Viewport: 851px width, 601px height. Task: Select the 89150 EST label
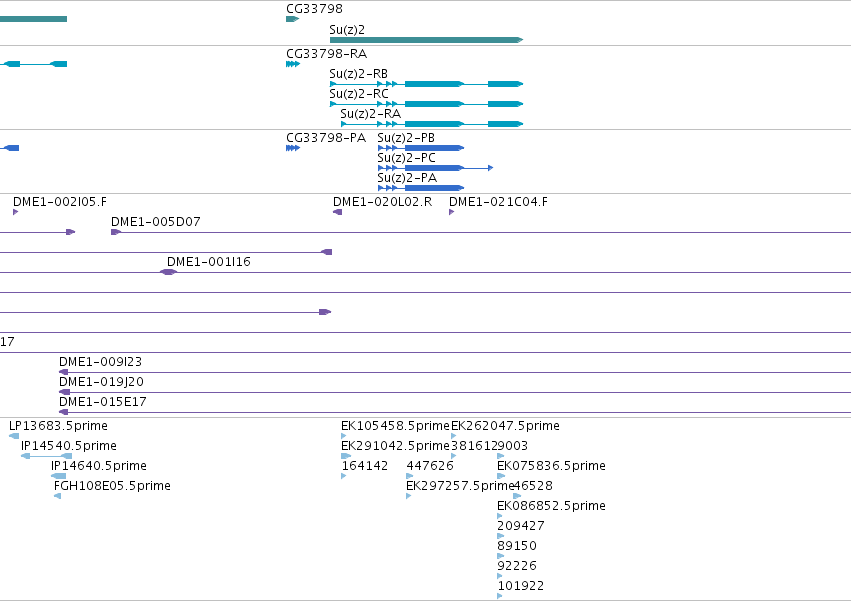point(517,546)
